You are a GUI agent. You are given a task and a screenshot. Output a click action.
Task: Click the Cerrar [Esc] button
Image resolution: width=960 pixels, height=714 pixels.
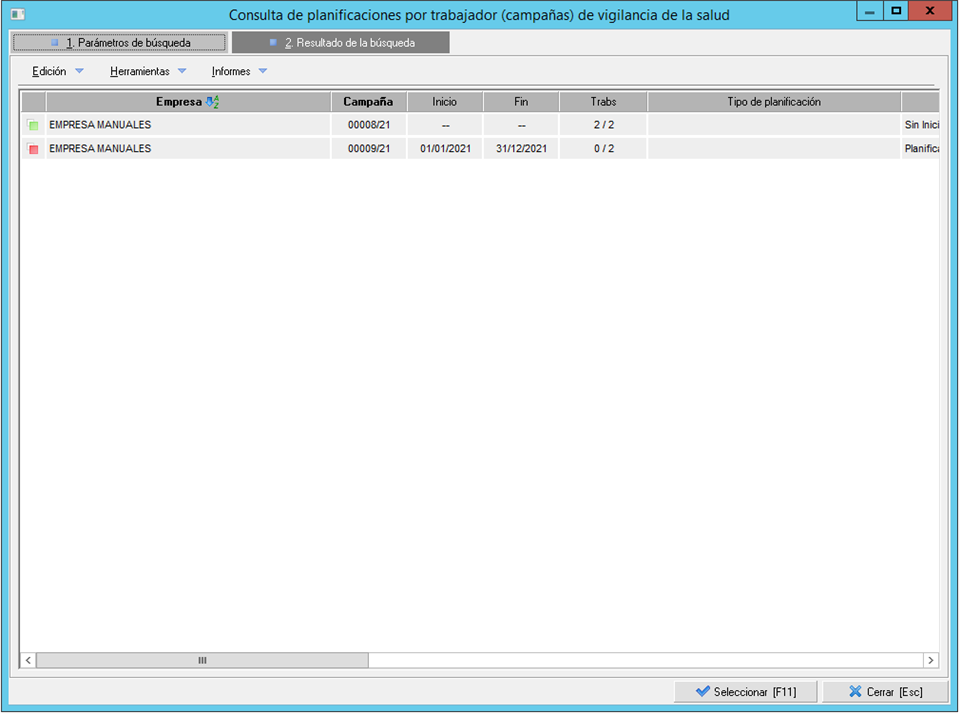click(x=885, y=692)
